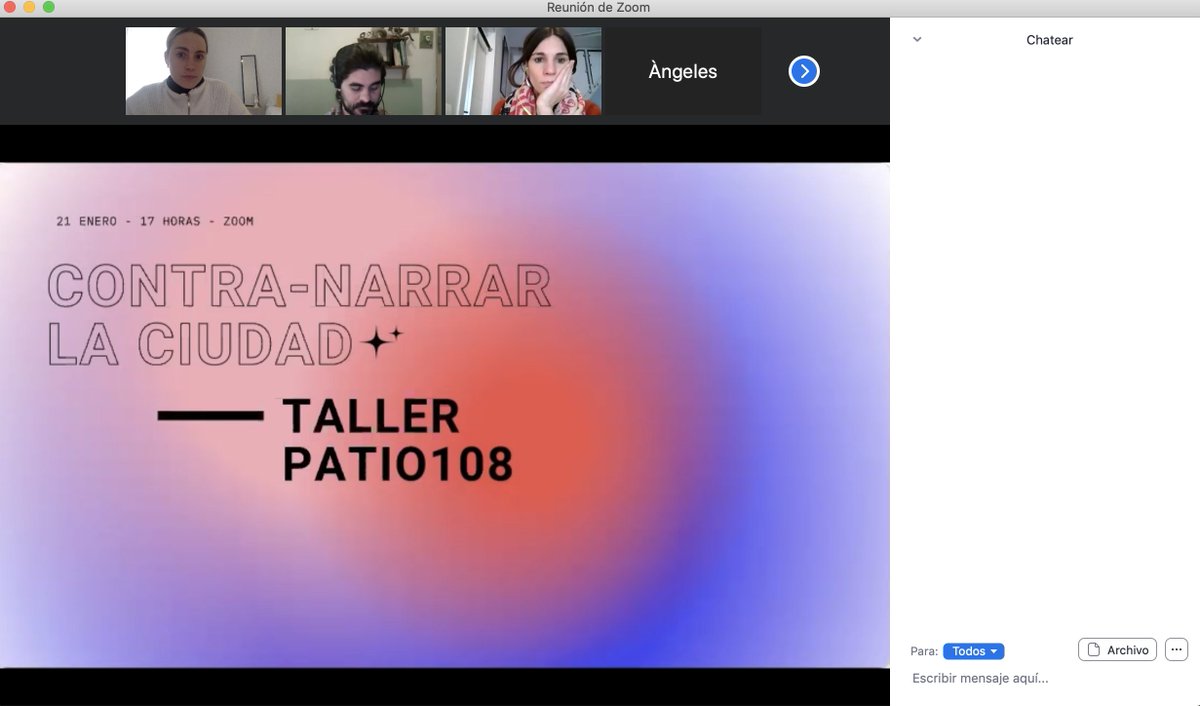Click the 'Para:' label in chat
The width and height of the screenshot is (1200, 706).
tap(924, 651)
